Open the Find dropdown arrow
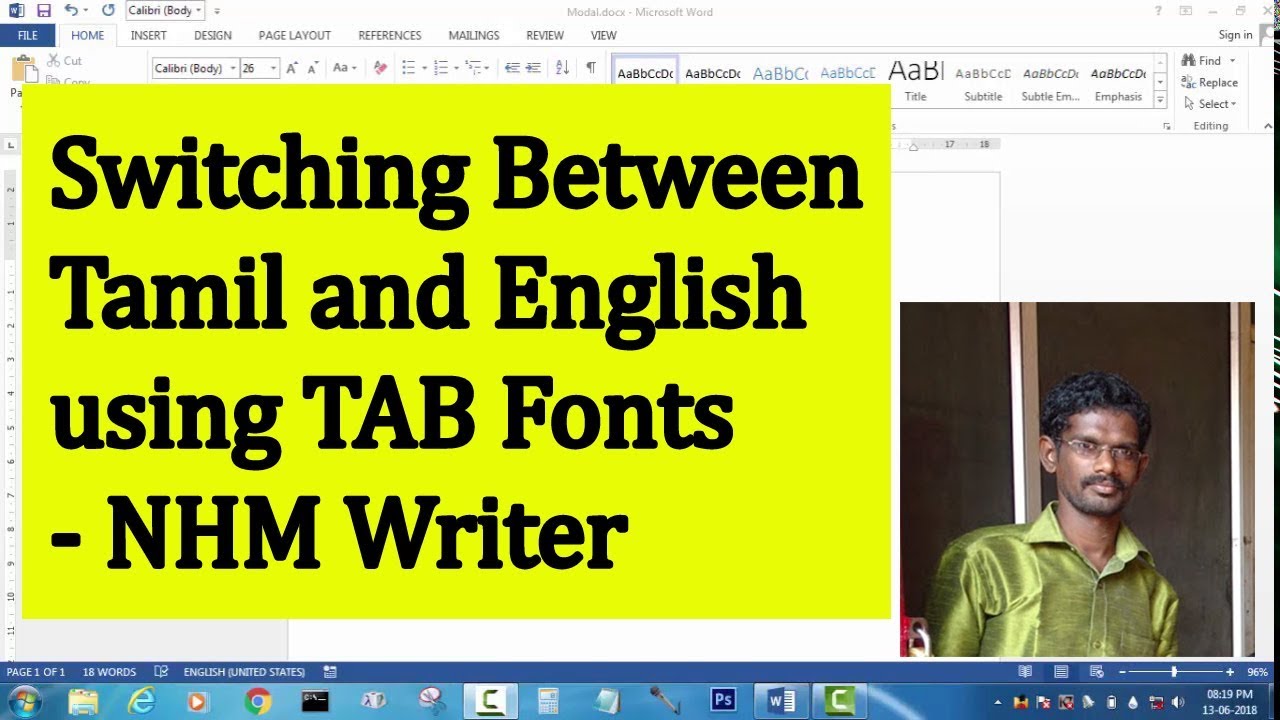 tap(1232, 61)
